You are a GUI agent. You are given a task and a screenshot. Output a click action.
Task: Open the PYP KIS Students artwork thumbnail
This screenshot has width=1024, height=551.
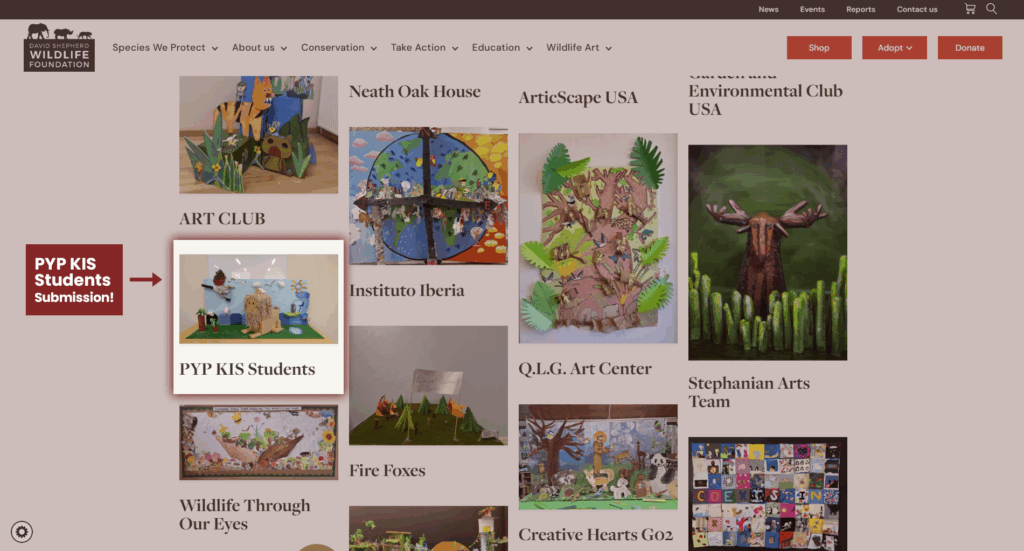click(x=259, y=299)
